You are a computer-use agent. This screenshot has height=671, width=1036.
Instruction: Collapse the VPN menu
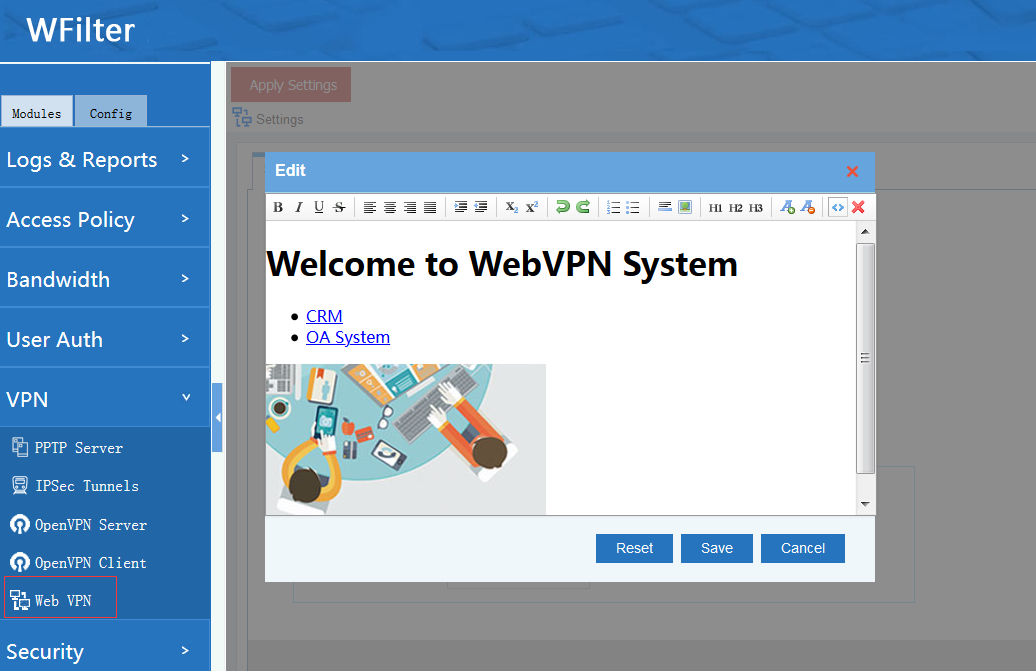[x=104, y=399]
